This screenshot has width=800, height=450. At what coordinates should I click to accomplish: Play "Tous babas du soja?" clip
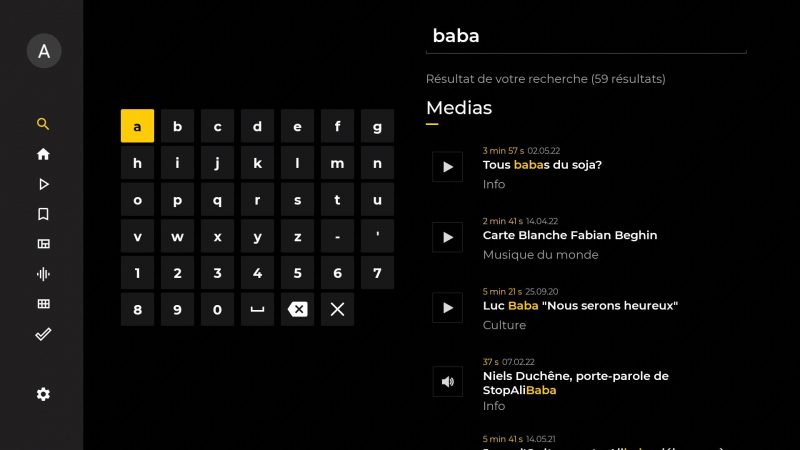click(x=447, y=166)
